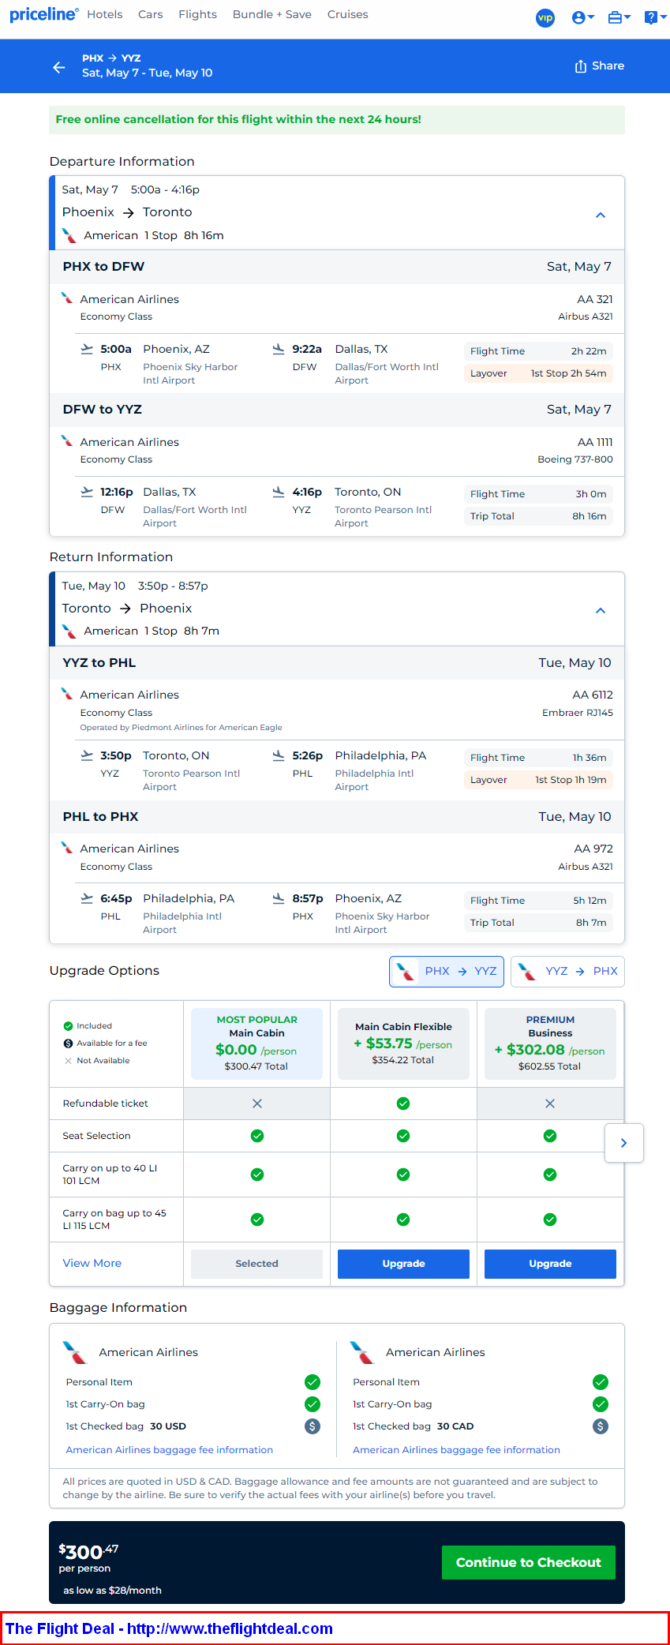
Task: Share this flight itinerary
Action: click(x=599, y=66)
